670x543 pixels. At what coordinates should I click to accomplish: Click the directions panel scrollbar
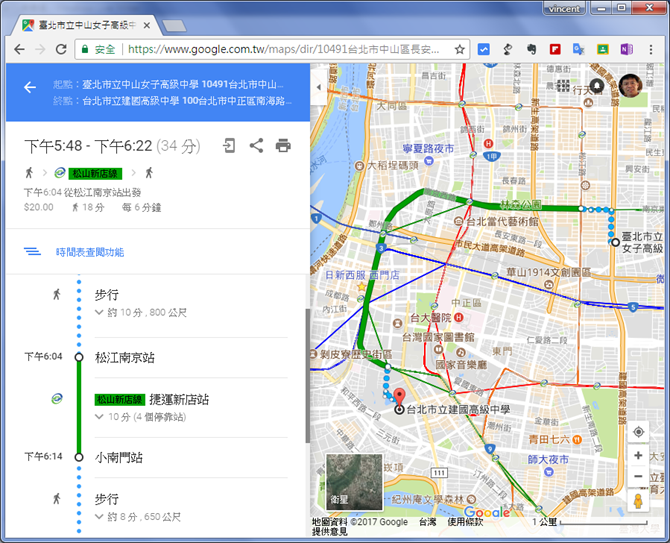point(308,375)
